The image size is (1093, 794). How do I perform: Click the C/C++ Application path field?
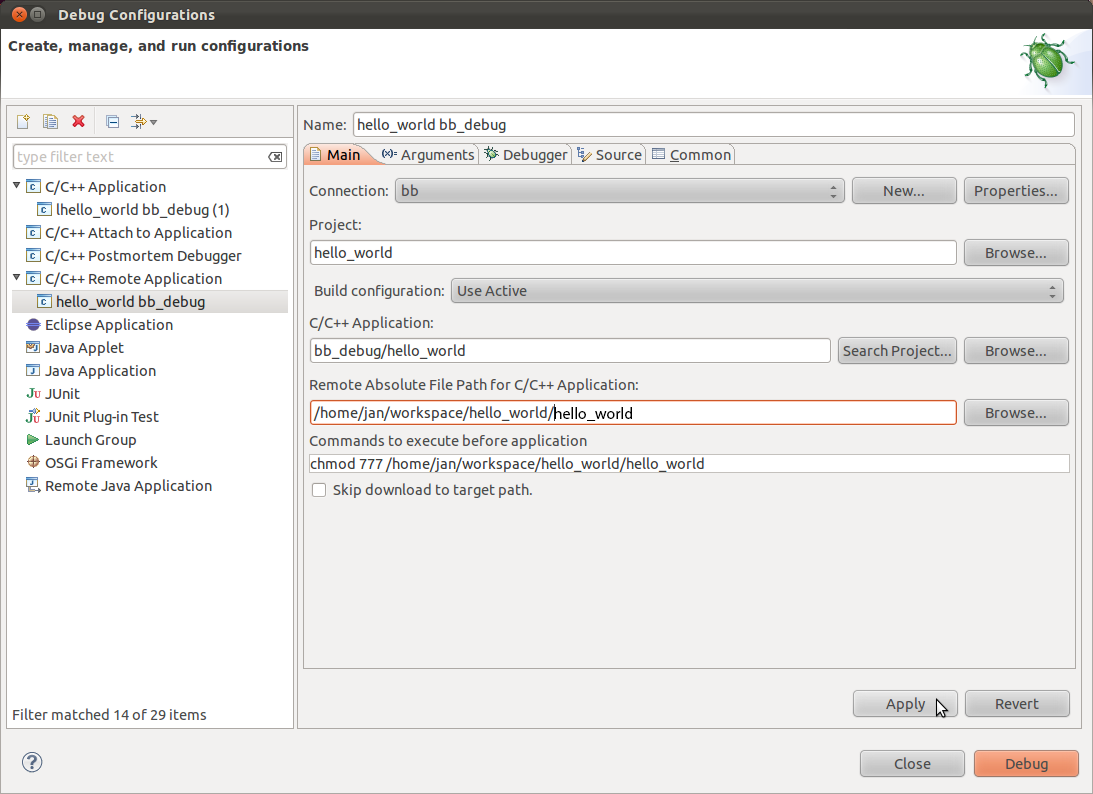[x=570, y=351]
